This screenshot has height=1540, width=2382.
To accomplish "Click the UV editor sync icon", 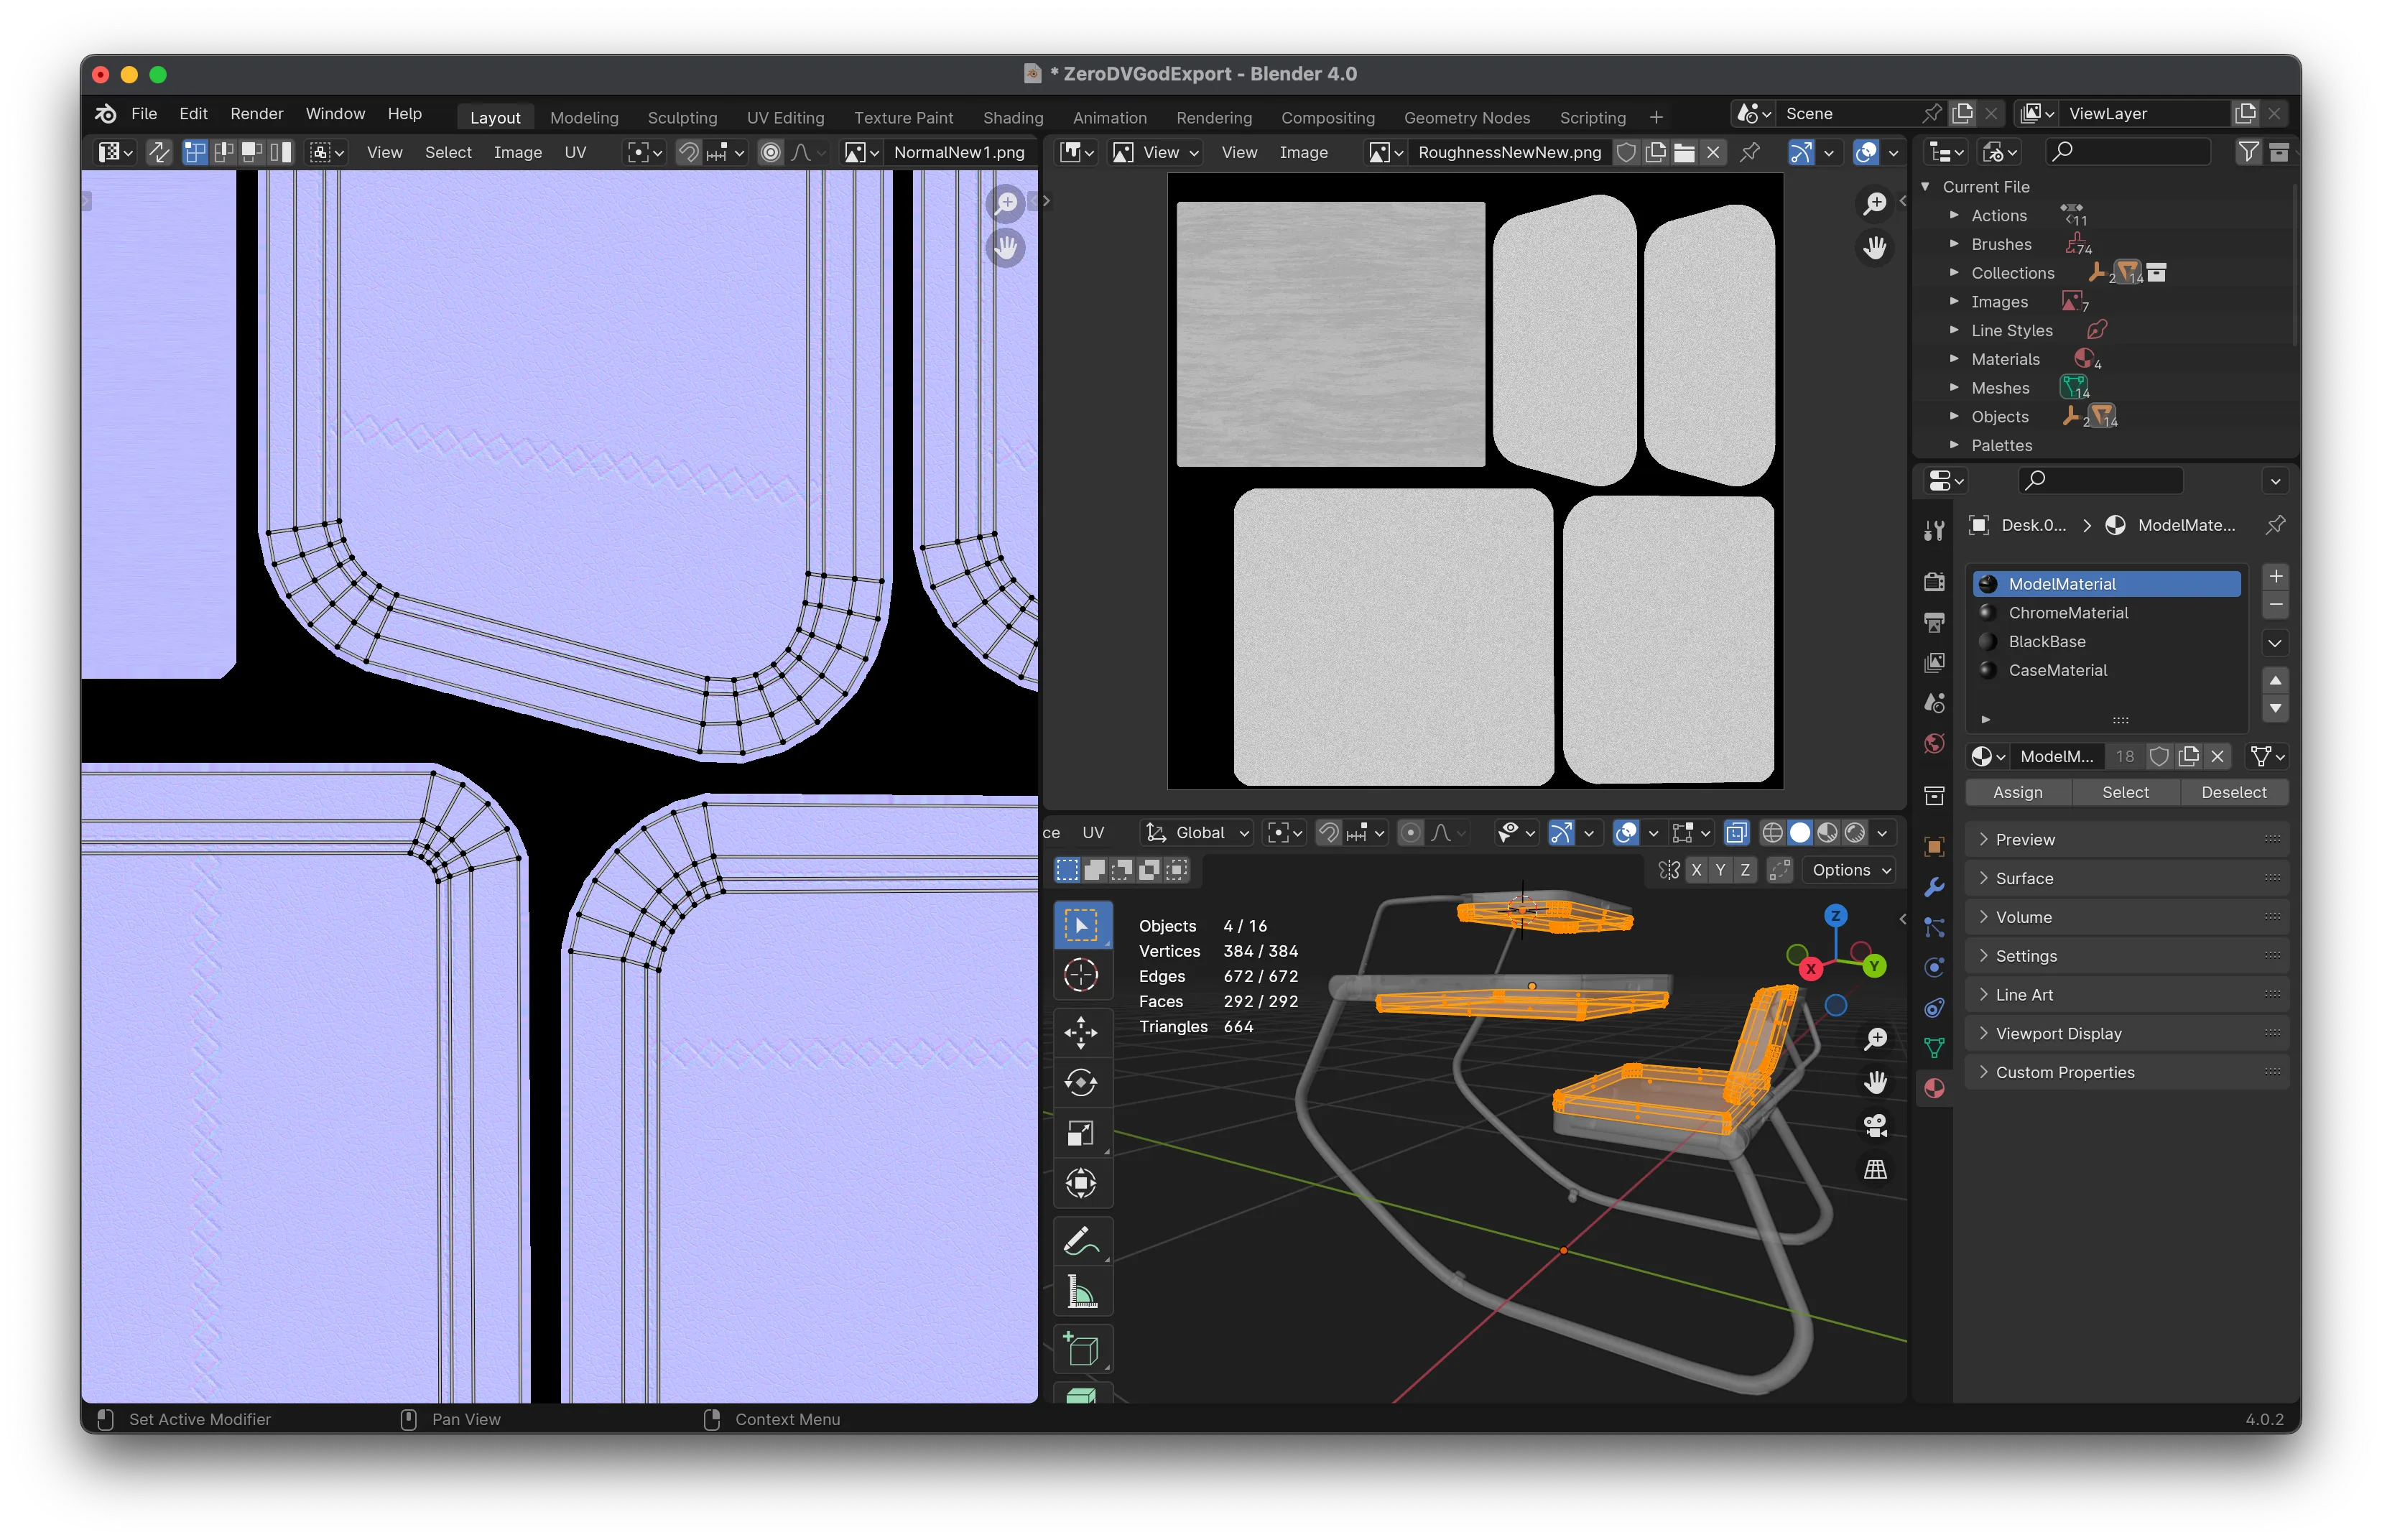I will [157, 153].
